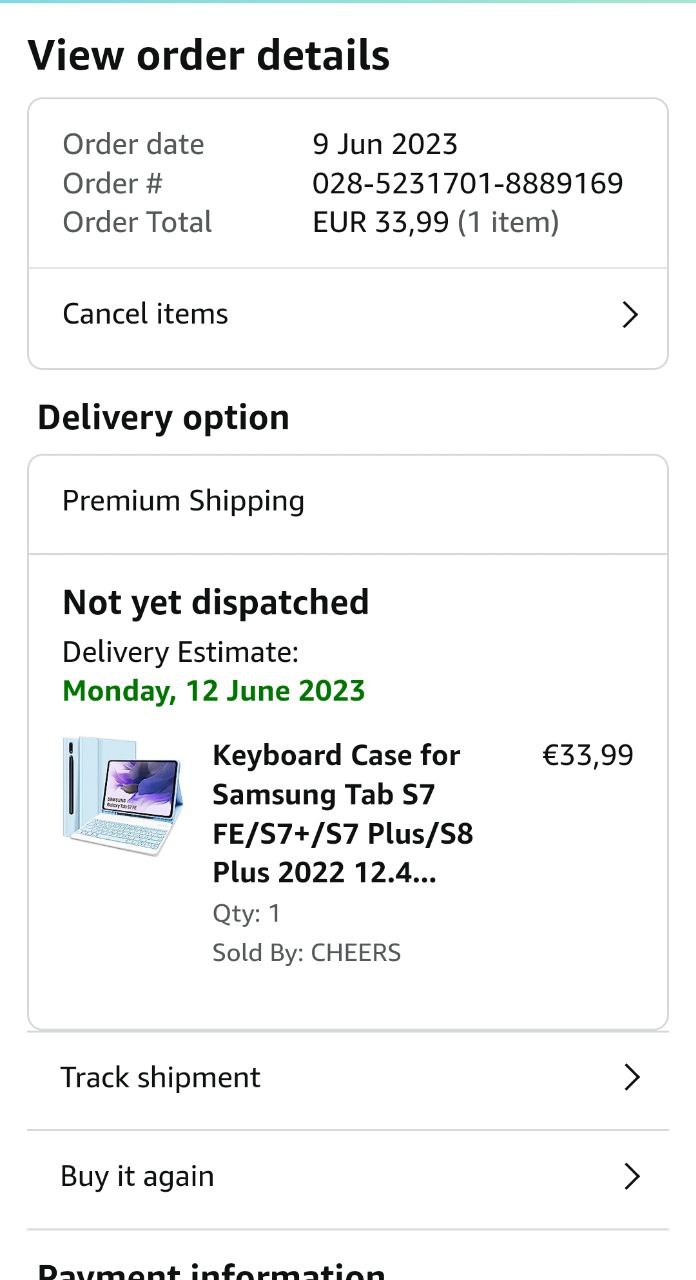Open the Track shipment row label

(x=160, y=1077)
